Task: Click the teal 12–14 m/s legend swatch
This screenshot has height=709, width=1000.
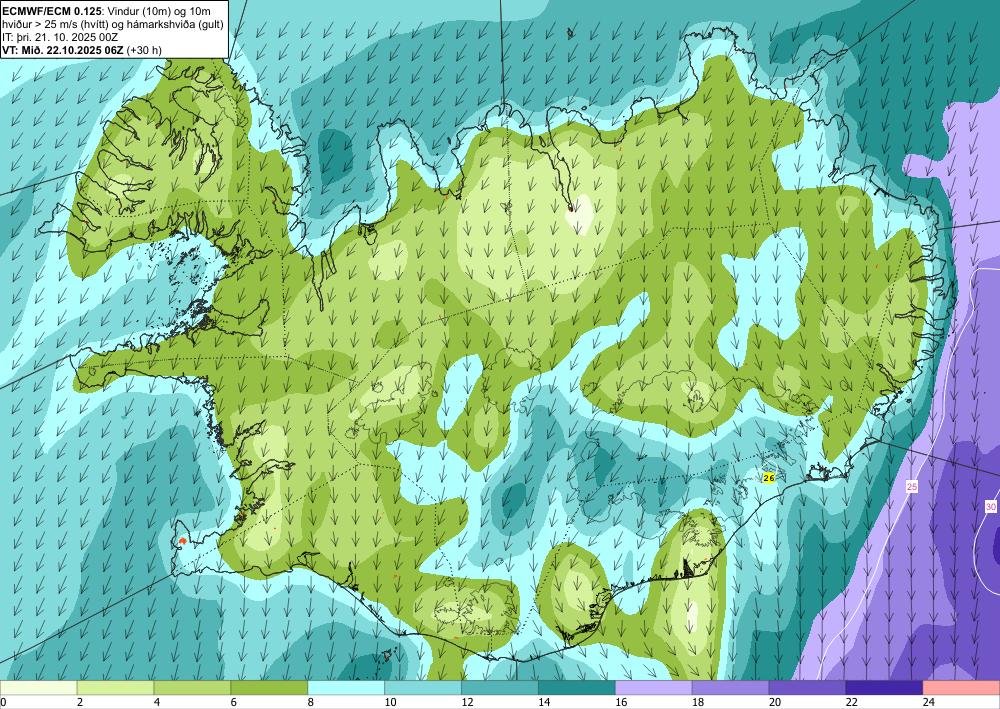Action: (x=500, y=688)
